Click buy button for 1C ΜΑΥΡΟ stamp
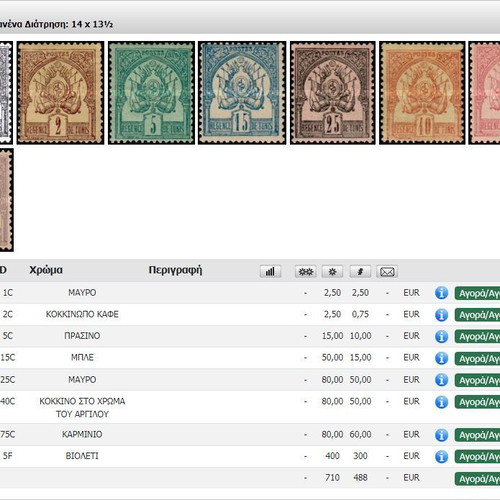500x500 pixels. [x=477, y=293]
